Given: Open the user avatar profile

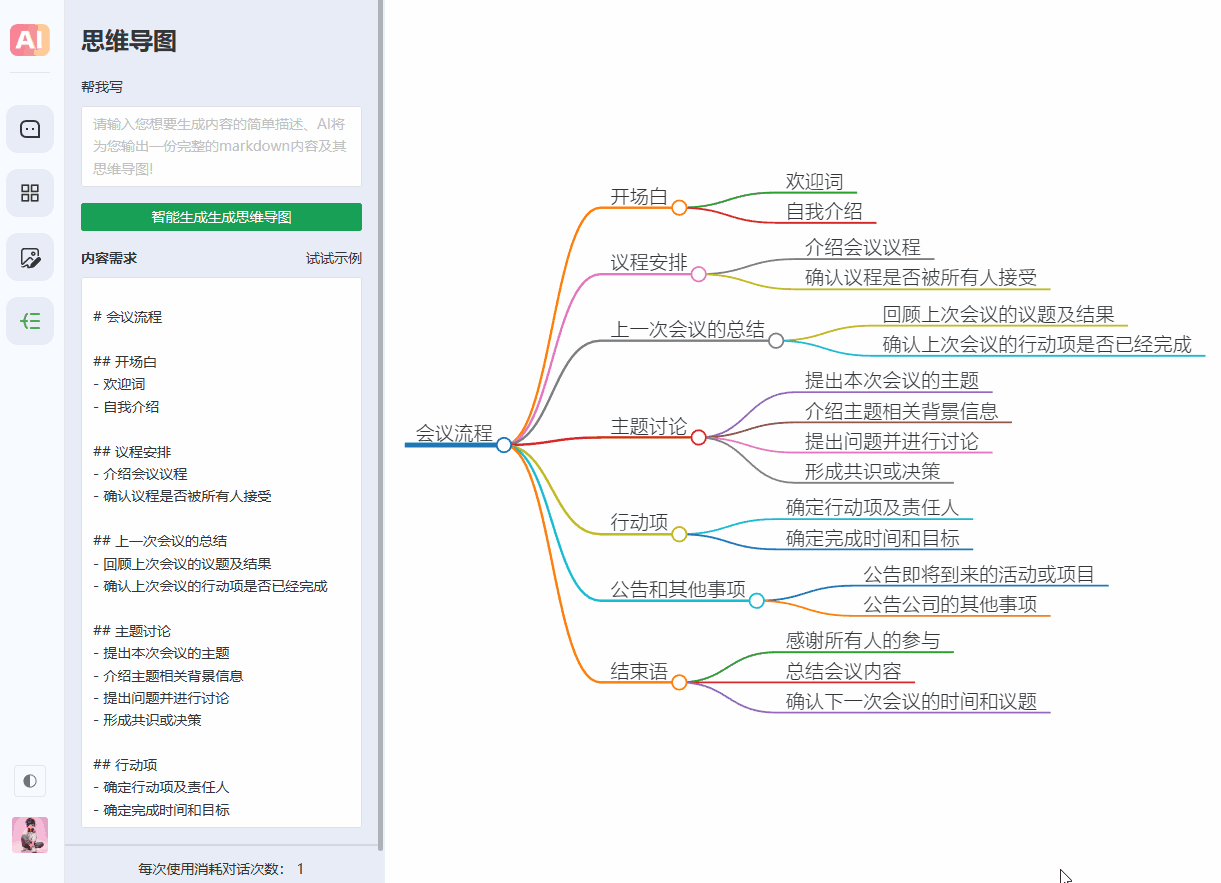Looking at the screenshot, I should (x=30, y=835).
